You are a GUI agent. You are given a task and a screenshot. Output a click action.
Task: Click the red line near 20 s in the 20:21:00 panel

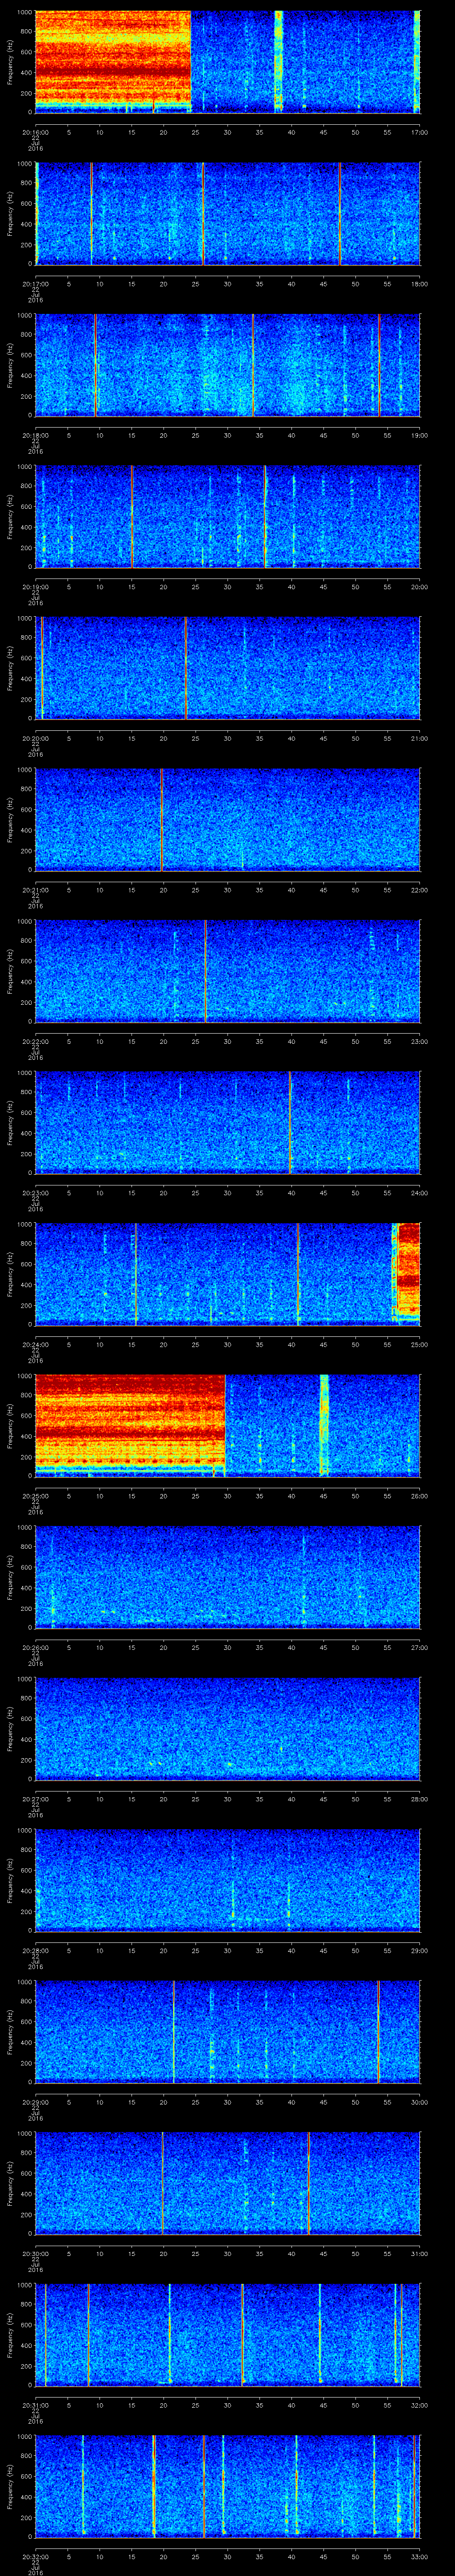point(162,819)
